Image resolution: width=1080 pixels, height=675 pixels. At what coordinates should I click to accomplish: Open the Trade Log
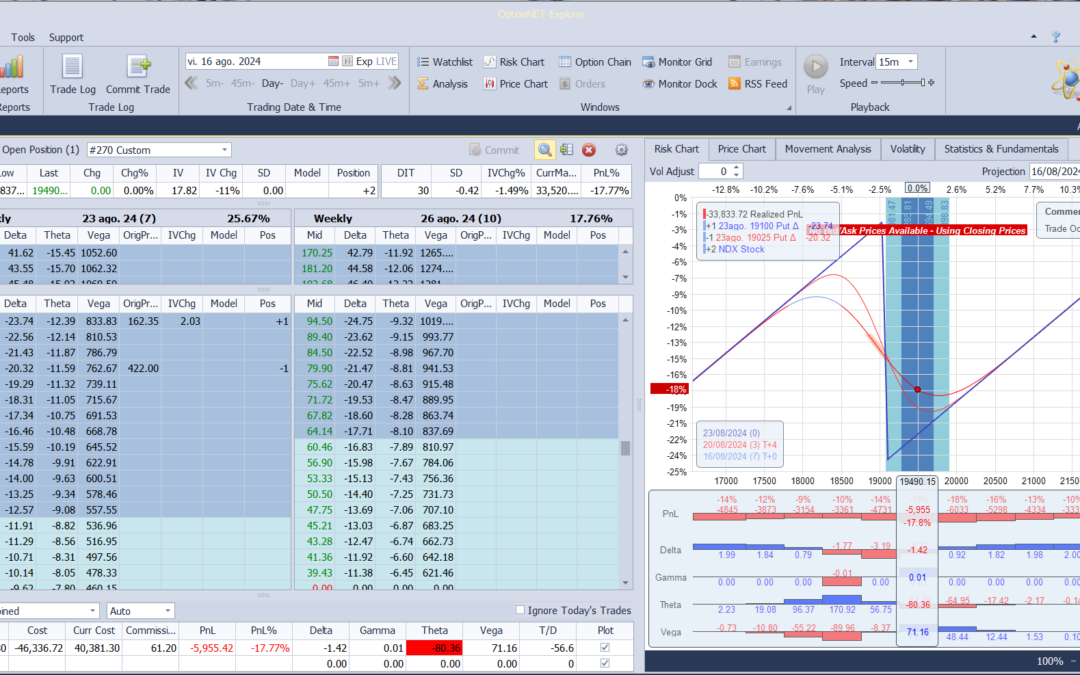(72, 74)
